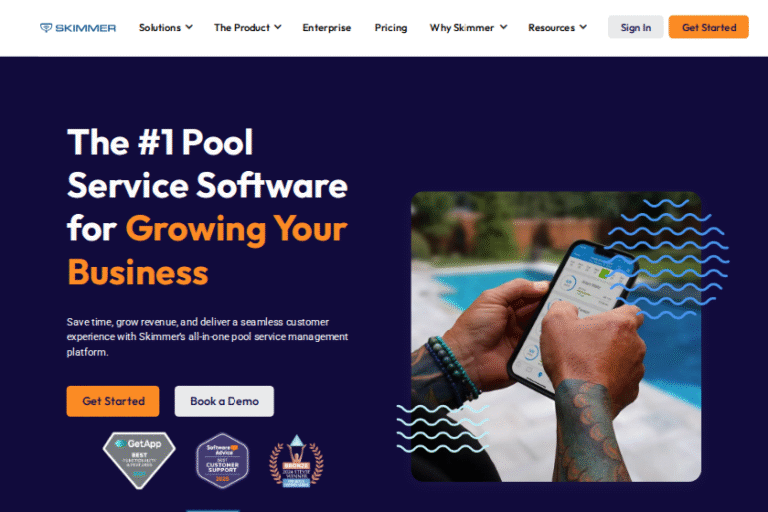Open the Why Skimmer dropdown arrow
The height and width of the screenshot is (512, 768).
click(x=503, y=27)
